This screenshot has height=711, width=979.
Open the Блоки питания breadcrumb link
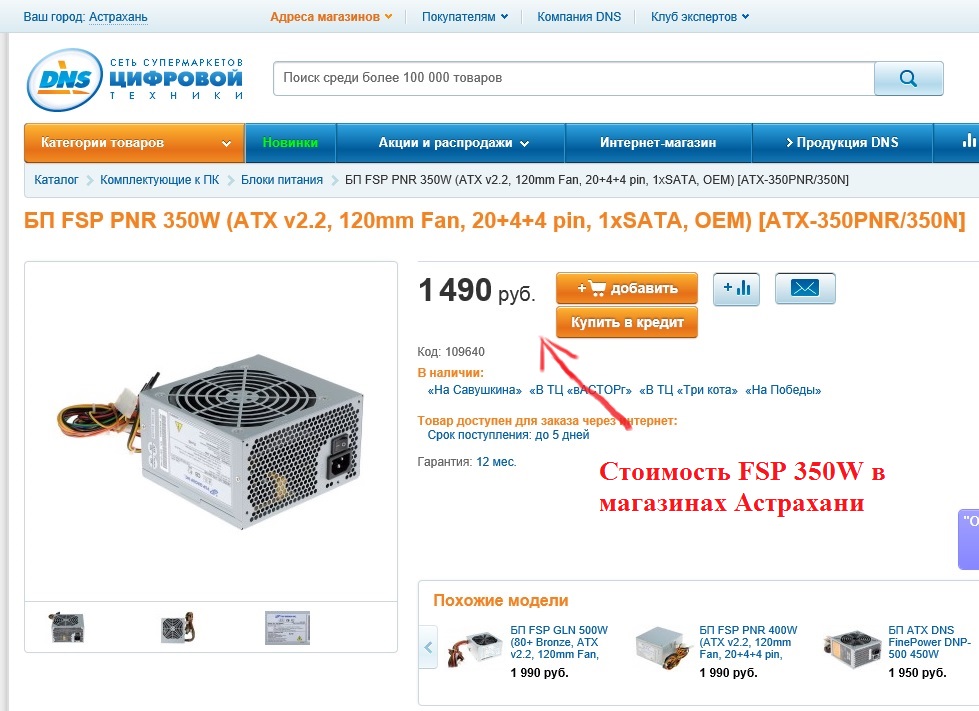282,180
